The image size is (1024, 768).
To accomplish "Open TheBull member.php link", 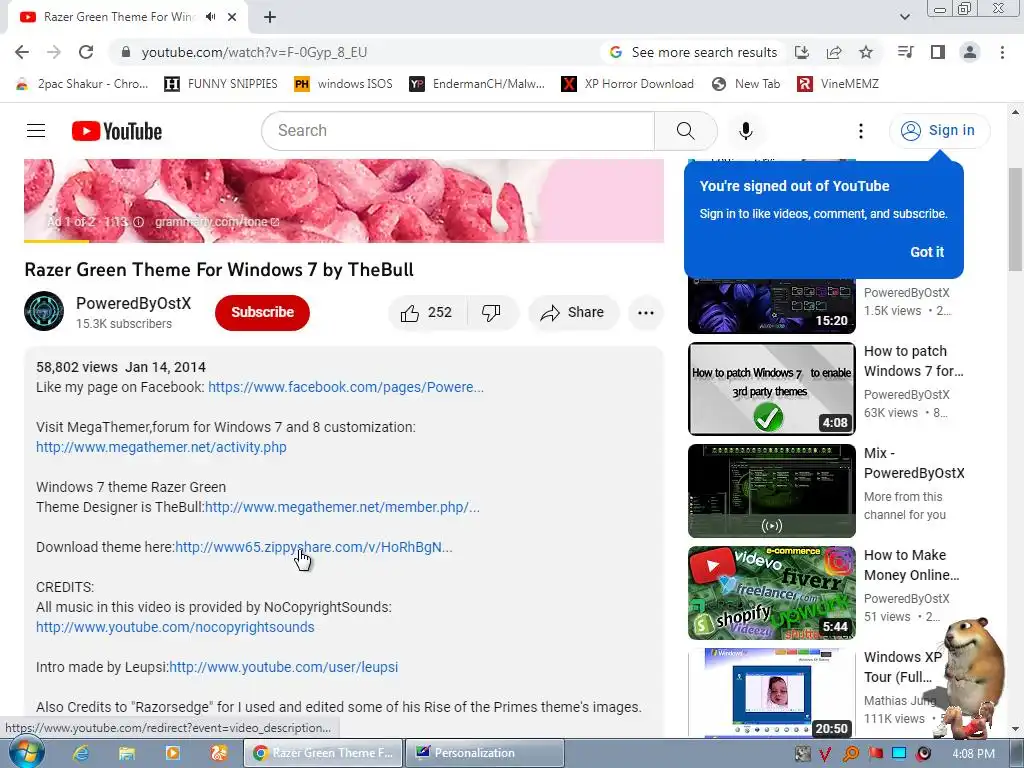I will tap(342, 507).
